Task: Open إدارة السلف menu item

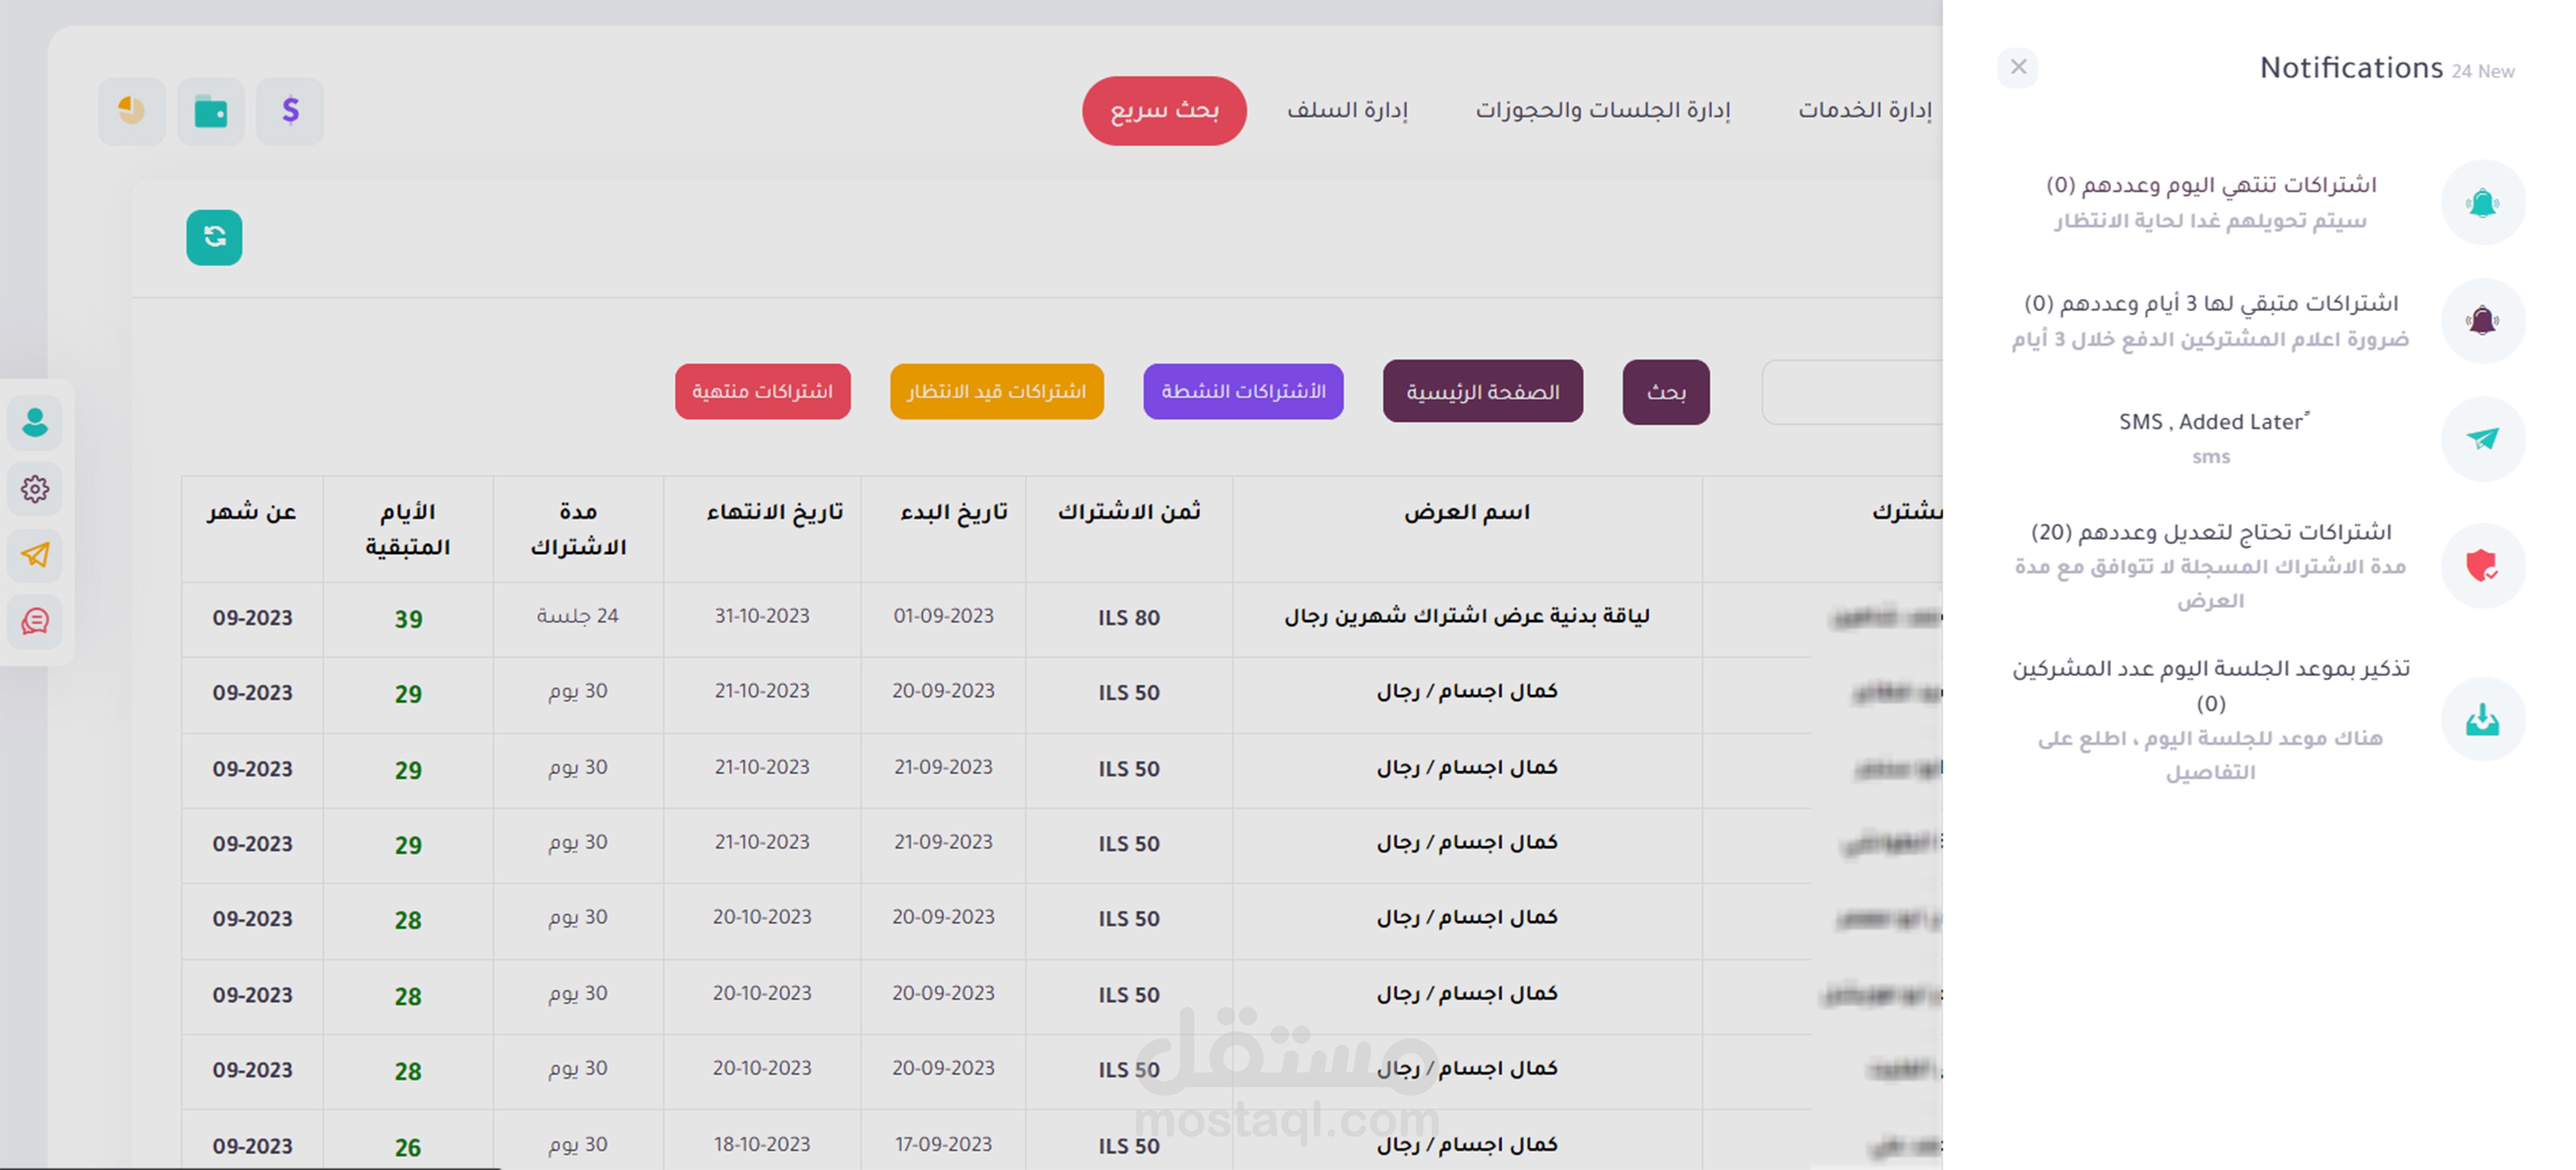Action: 1347,110
